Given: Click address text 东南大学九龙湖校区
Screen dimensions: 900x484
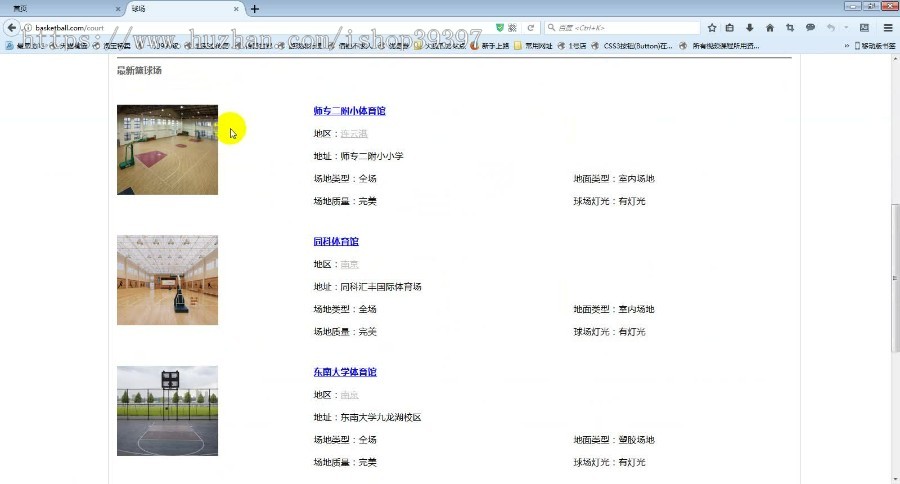Looking at the screenshot, I should tap(381, 417).
